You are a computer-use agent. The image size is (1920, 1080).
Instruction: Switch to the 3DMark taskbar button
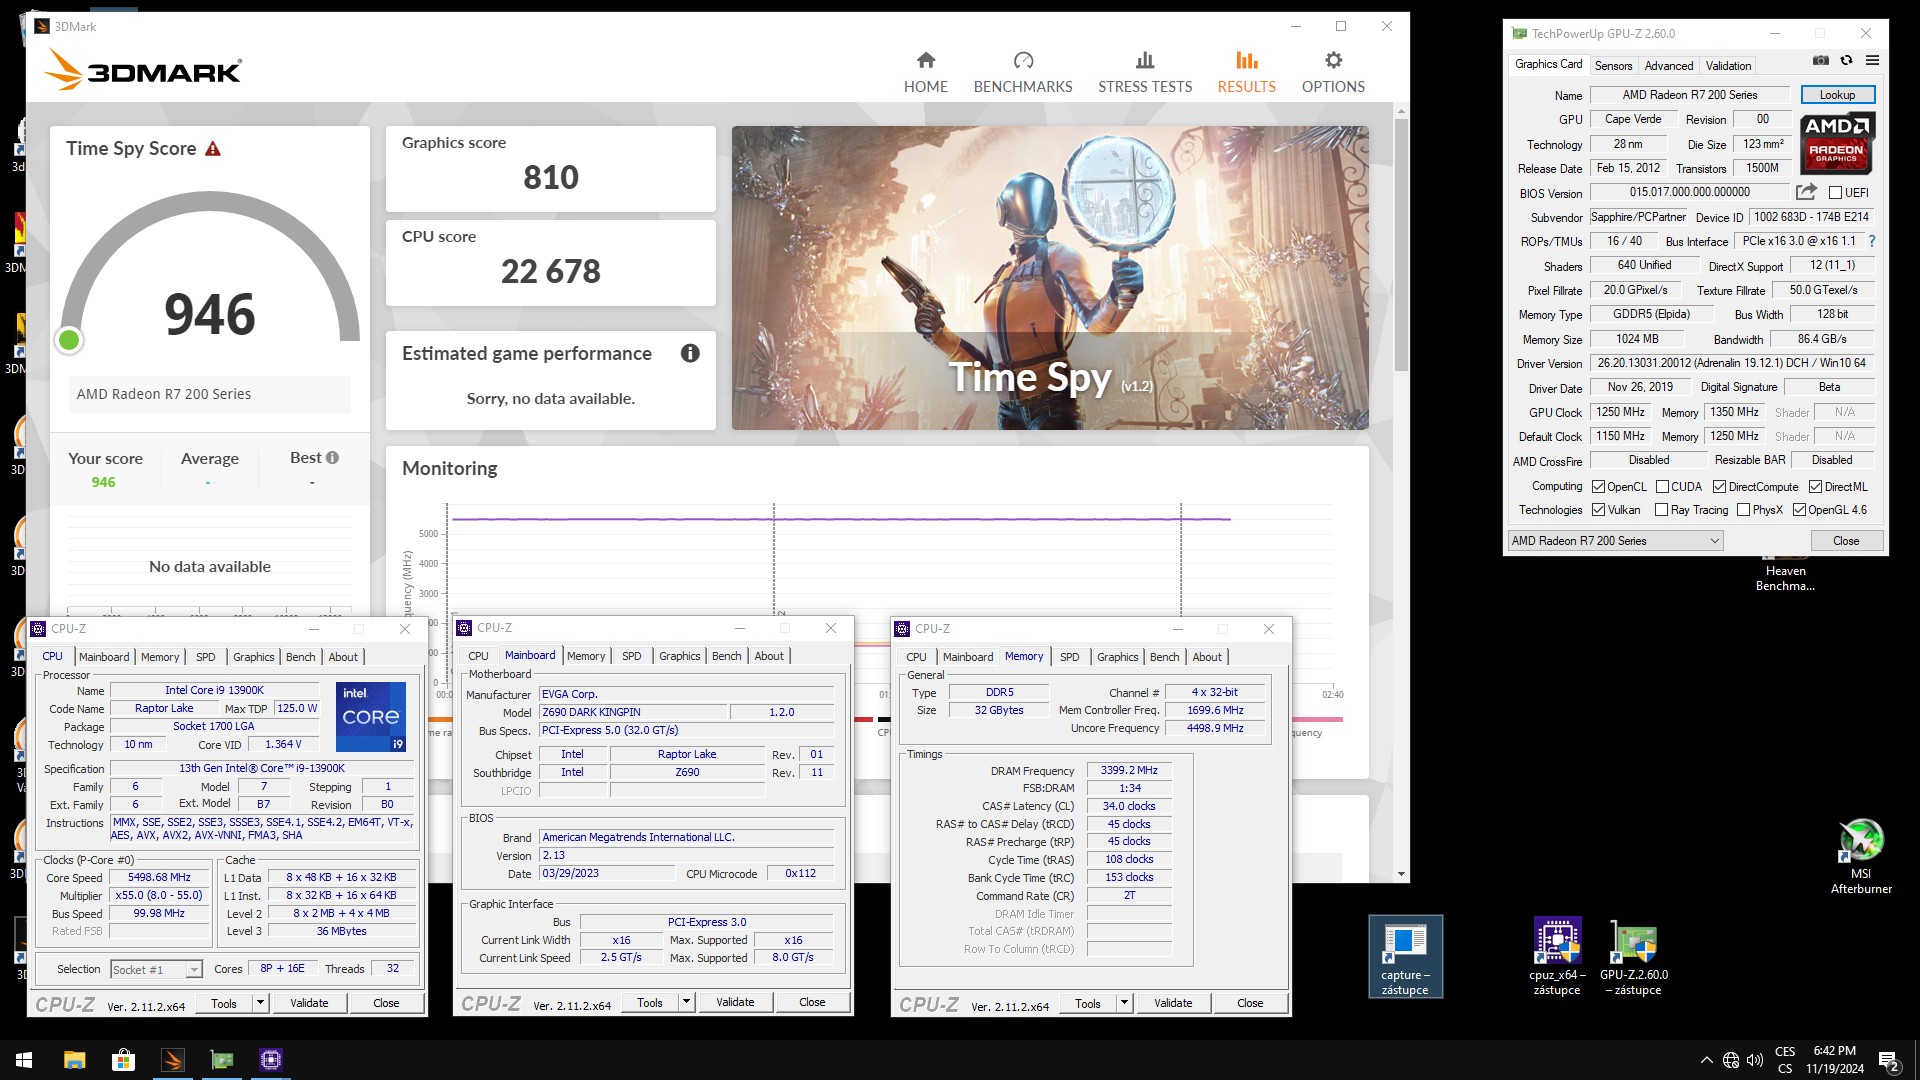172,1060
